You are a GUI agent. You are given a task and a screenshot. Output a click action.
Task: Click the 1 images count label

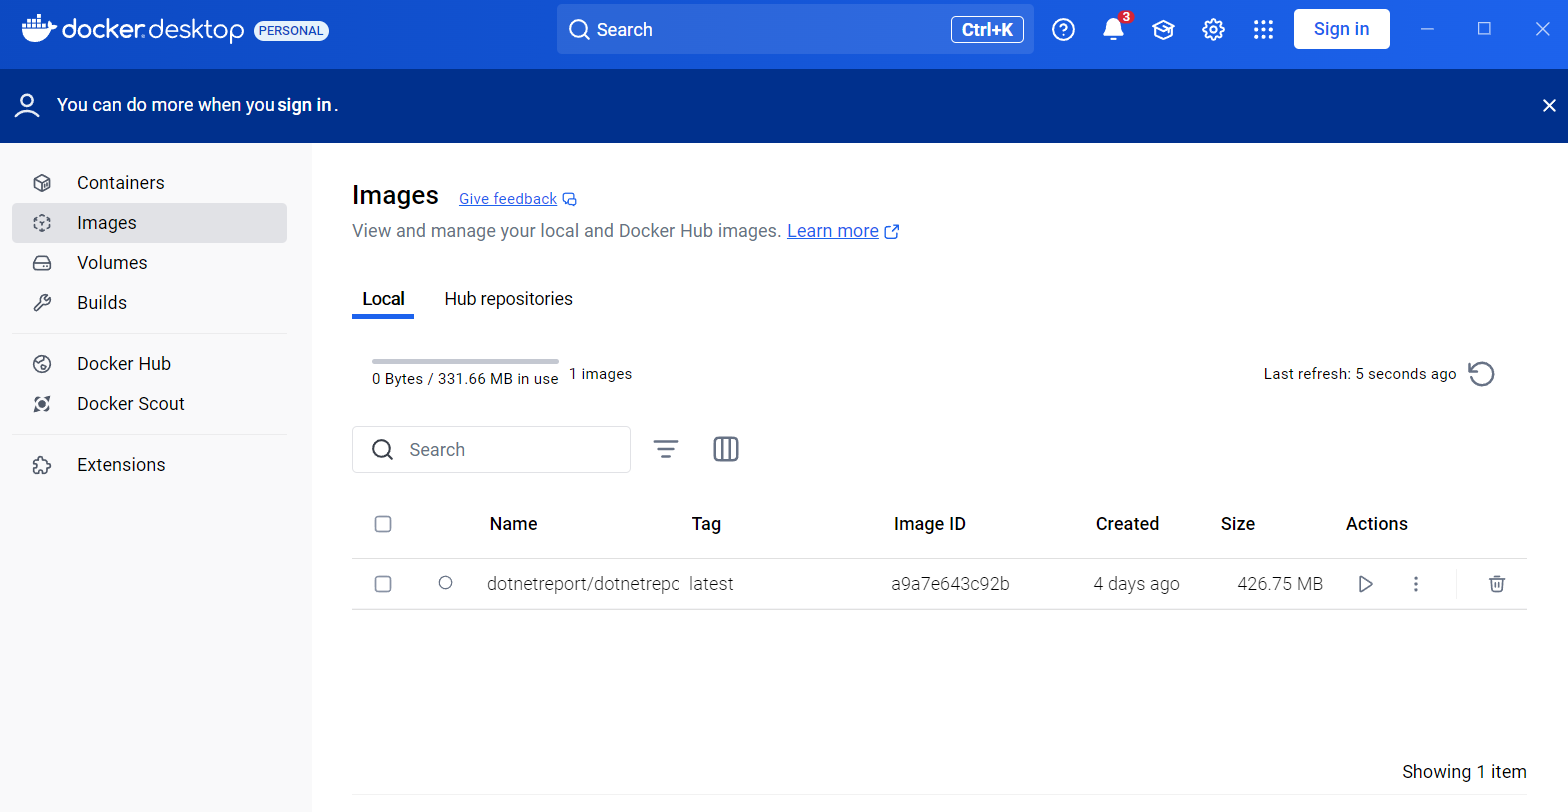[601, 374]
